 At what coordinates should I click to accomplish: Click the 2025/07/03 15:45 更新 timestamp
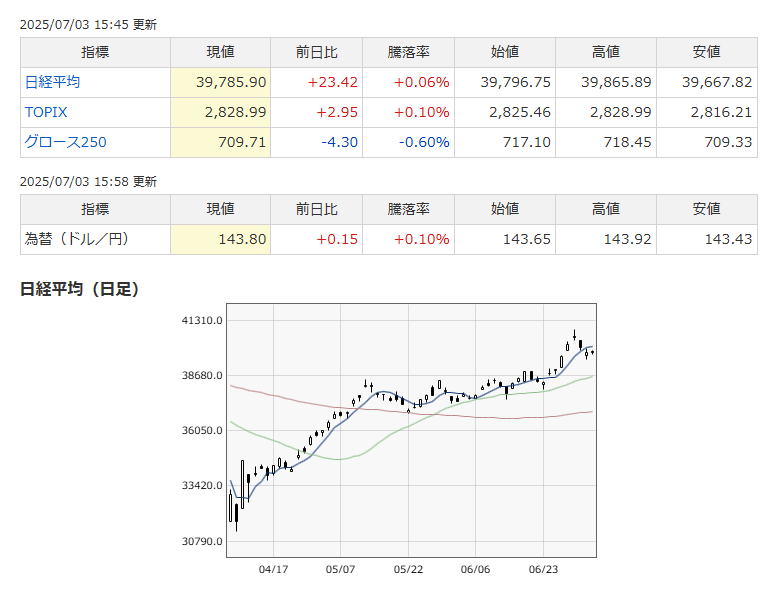[88, 24]
